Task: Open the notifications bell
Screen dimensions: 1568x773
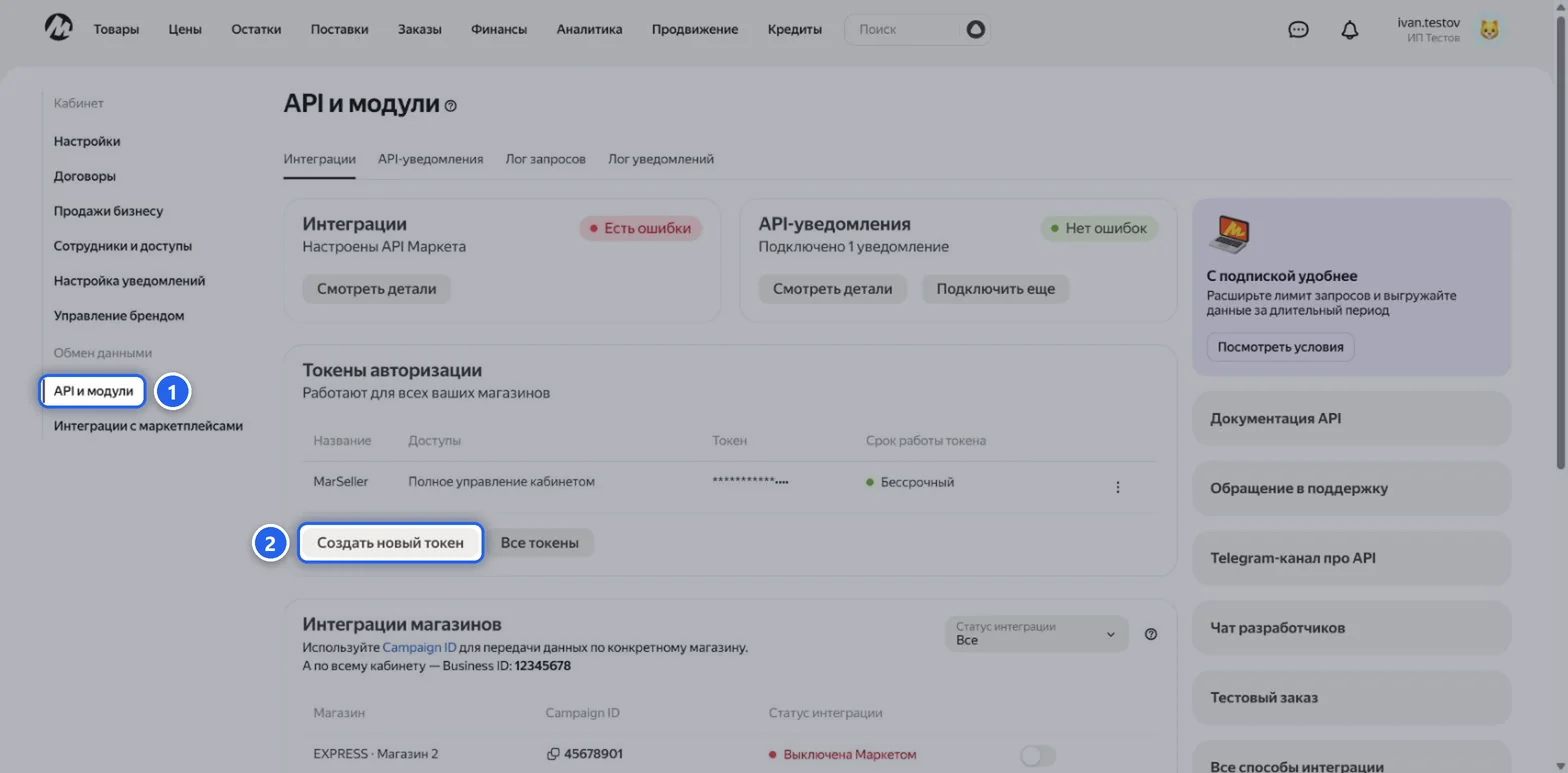Action: pos(1350,29)
